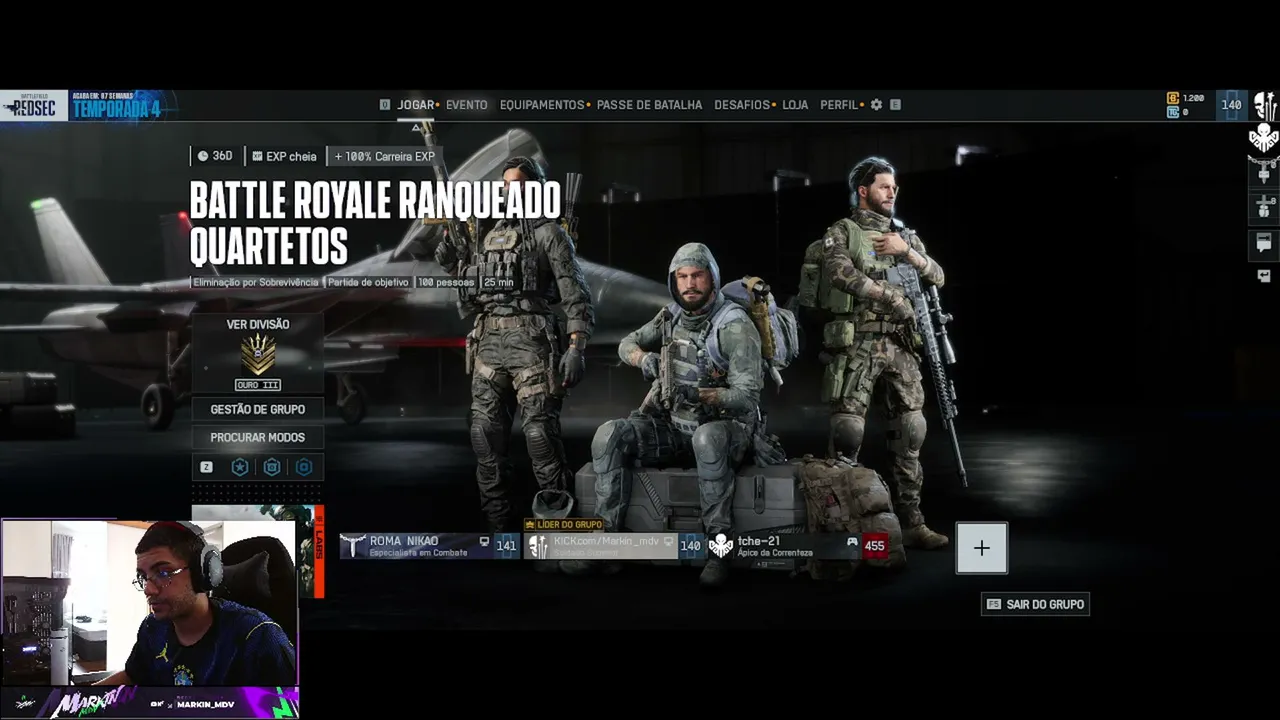Click ROMA NIKAO's chain emblem icon
This screenshot has width=1280, height=720.
pyautogui.click(x=354, y=546)
